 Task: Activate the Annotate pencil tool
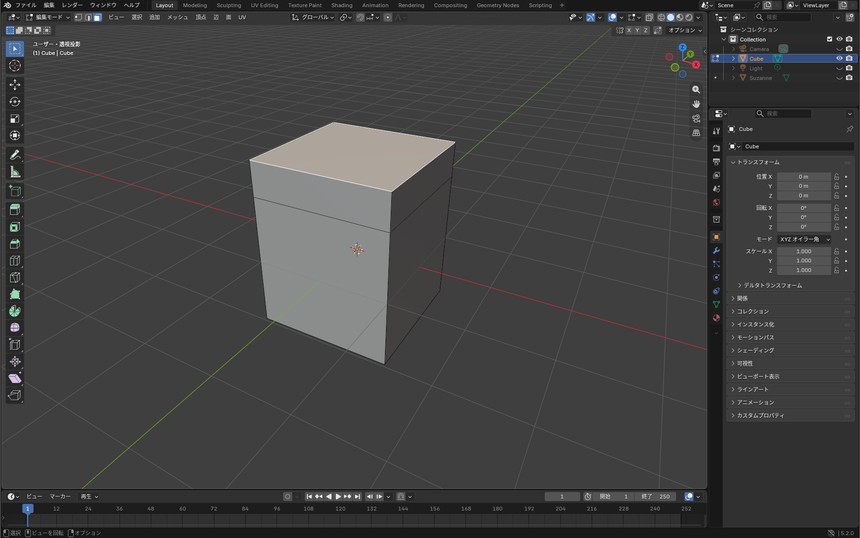point(15,155)
